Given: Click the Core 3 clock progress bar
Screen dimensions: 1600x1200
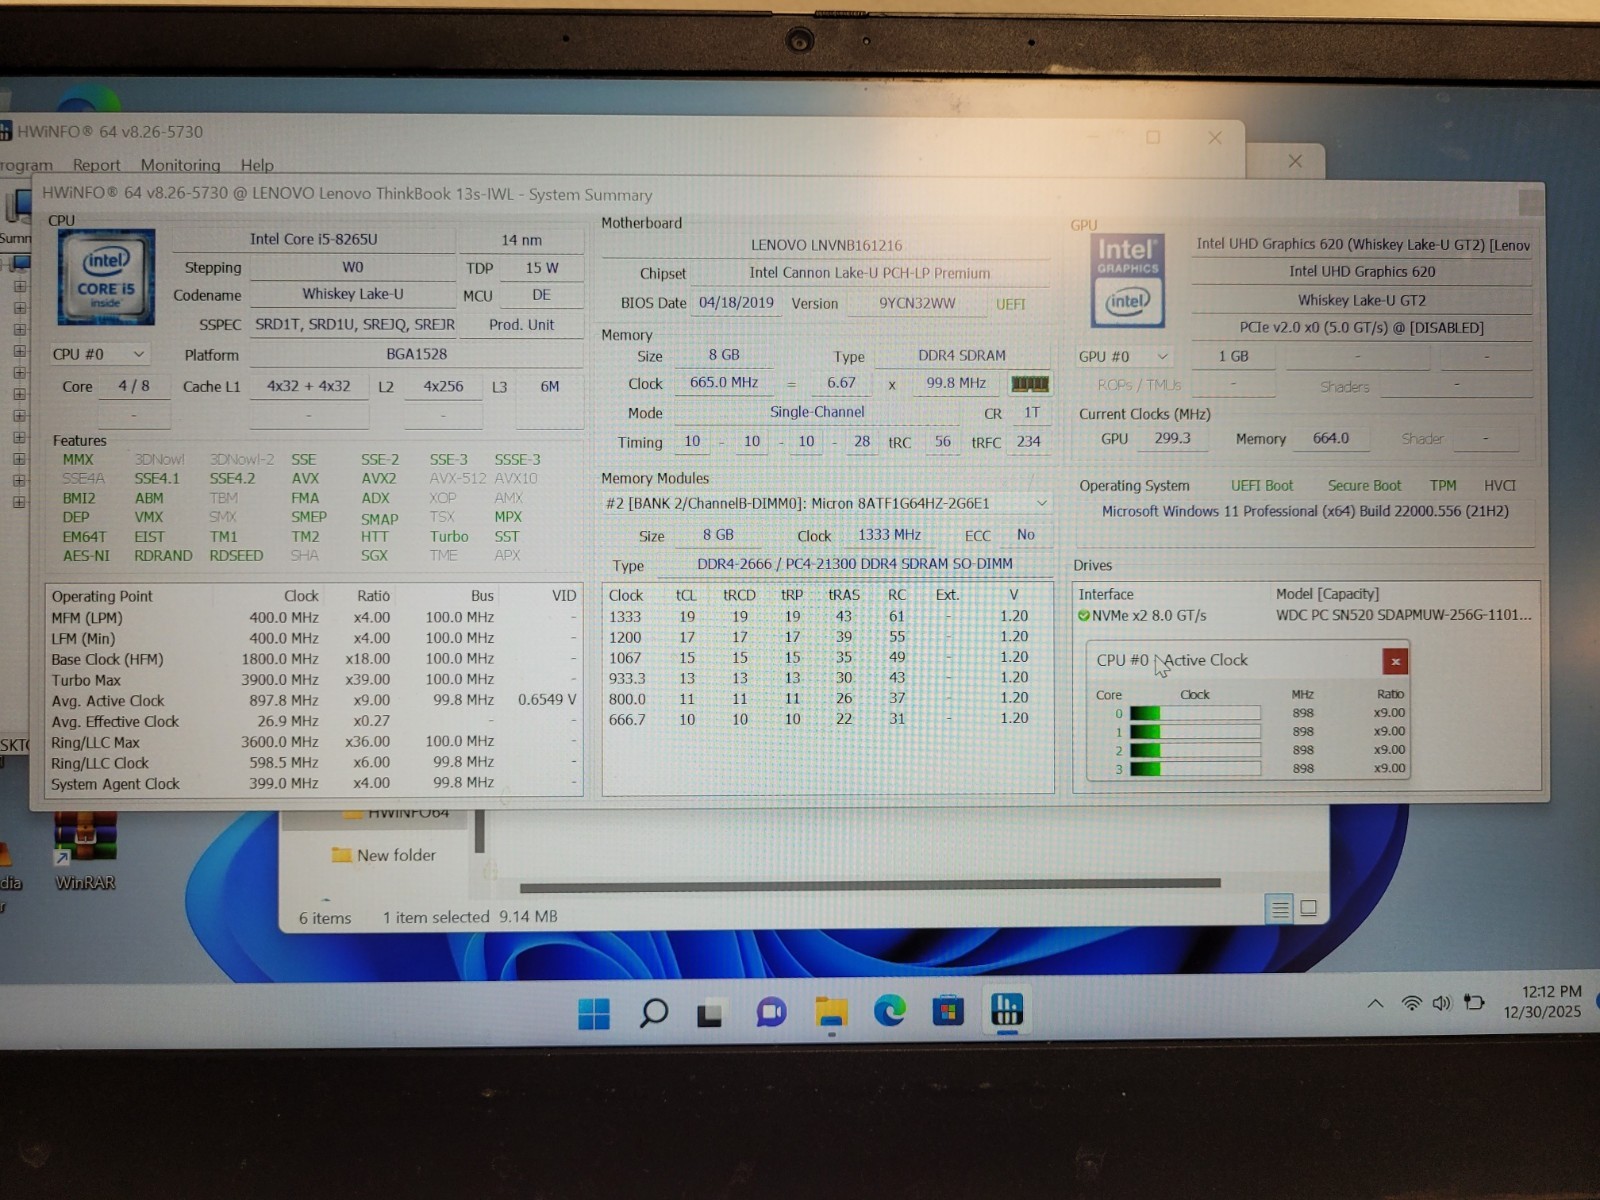Looking at the screenshot, I should coord(1195,769).
